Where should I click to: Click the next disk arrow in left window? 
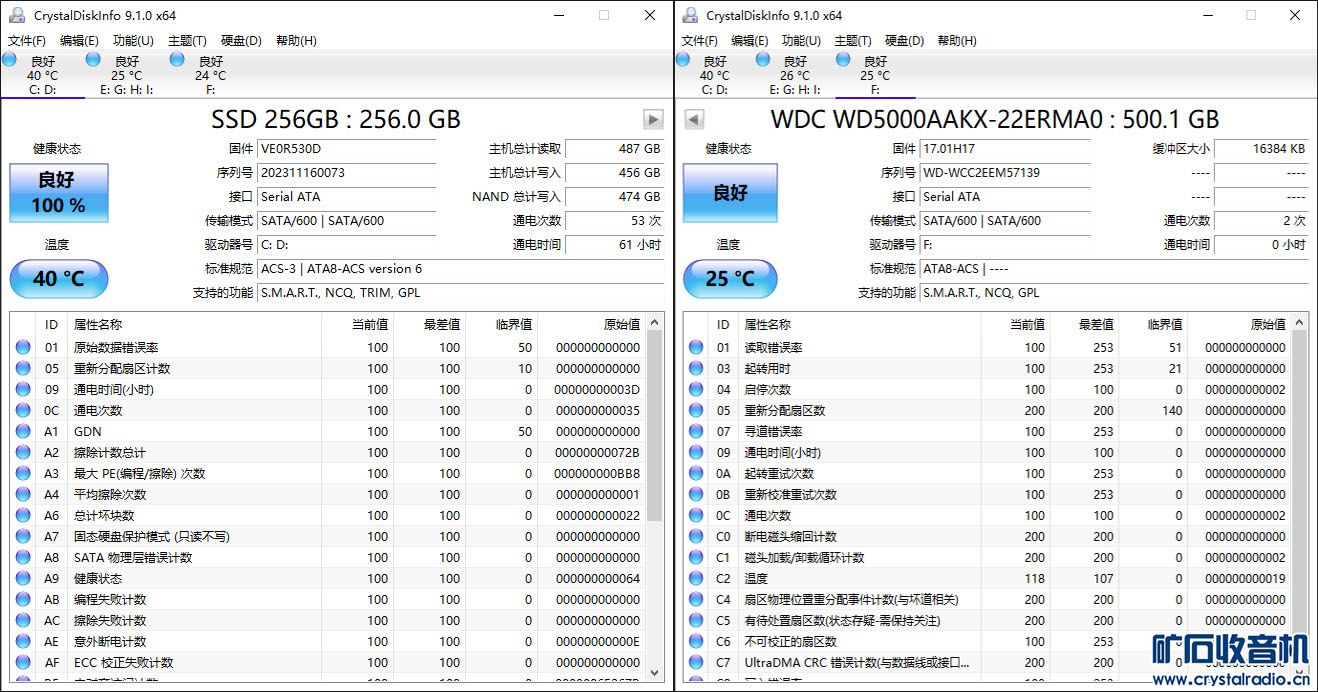pyautogui.click(x=653, y=120)
